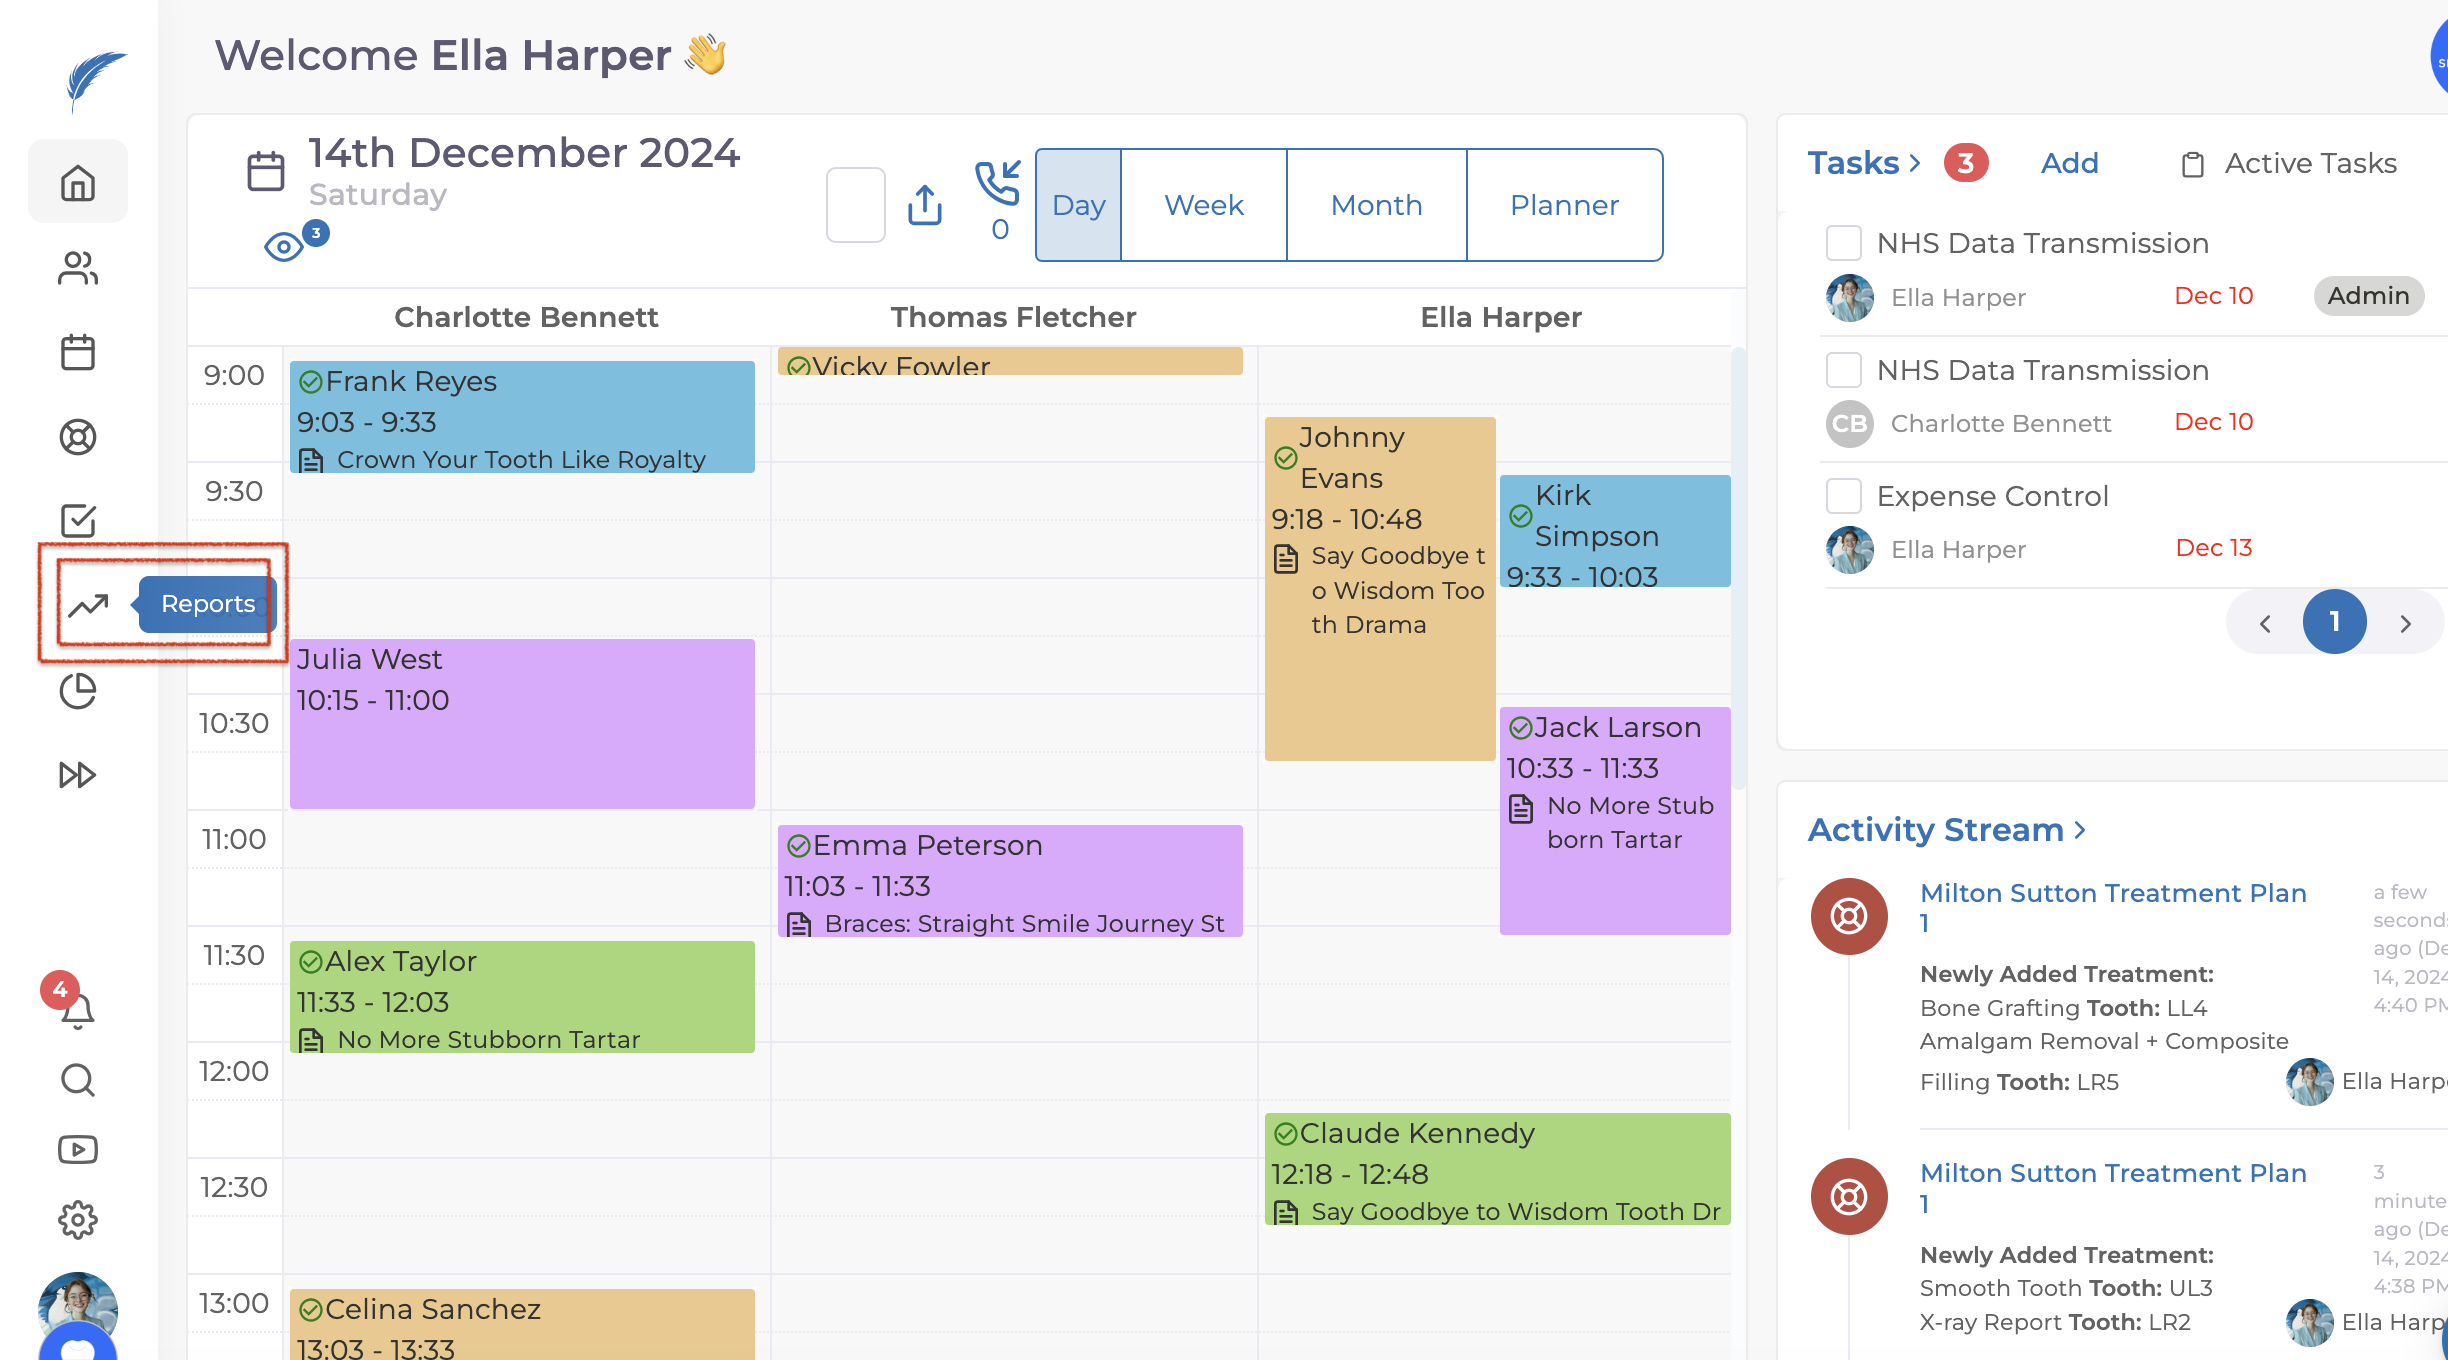Toggle the eye visibility icon under date
The image size is (2448, 1360).
284,246
